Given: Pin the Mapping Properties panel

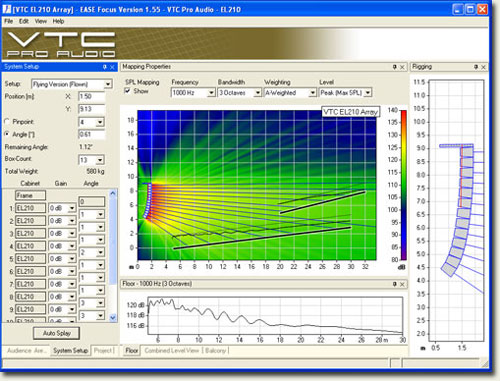Looking at the screenshot, I should click(395, 67).
